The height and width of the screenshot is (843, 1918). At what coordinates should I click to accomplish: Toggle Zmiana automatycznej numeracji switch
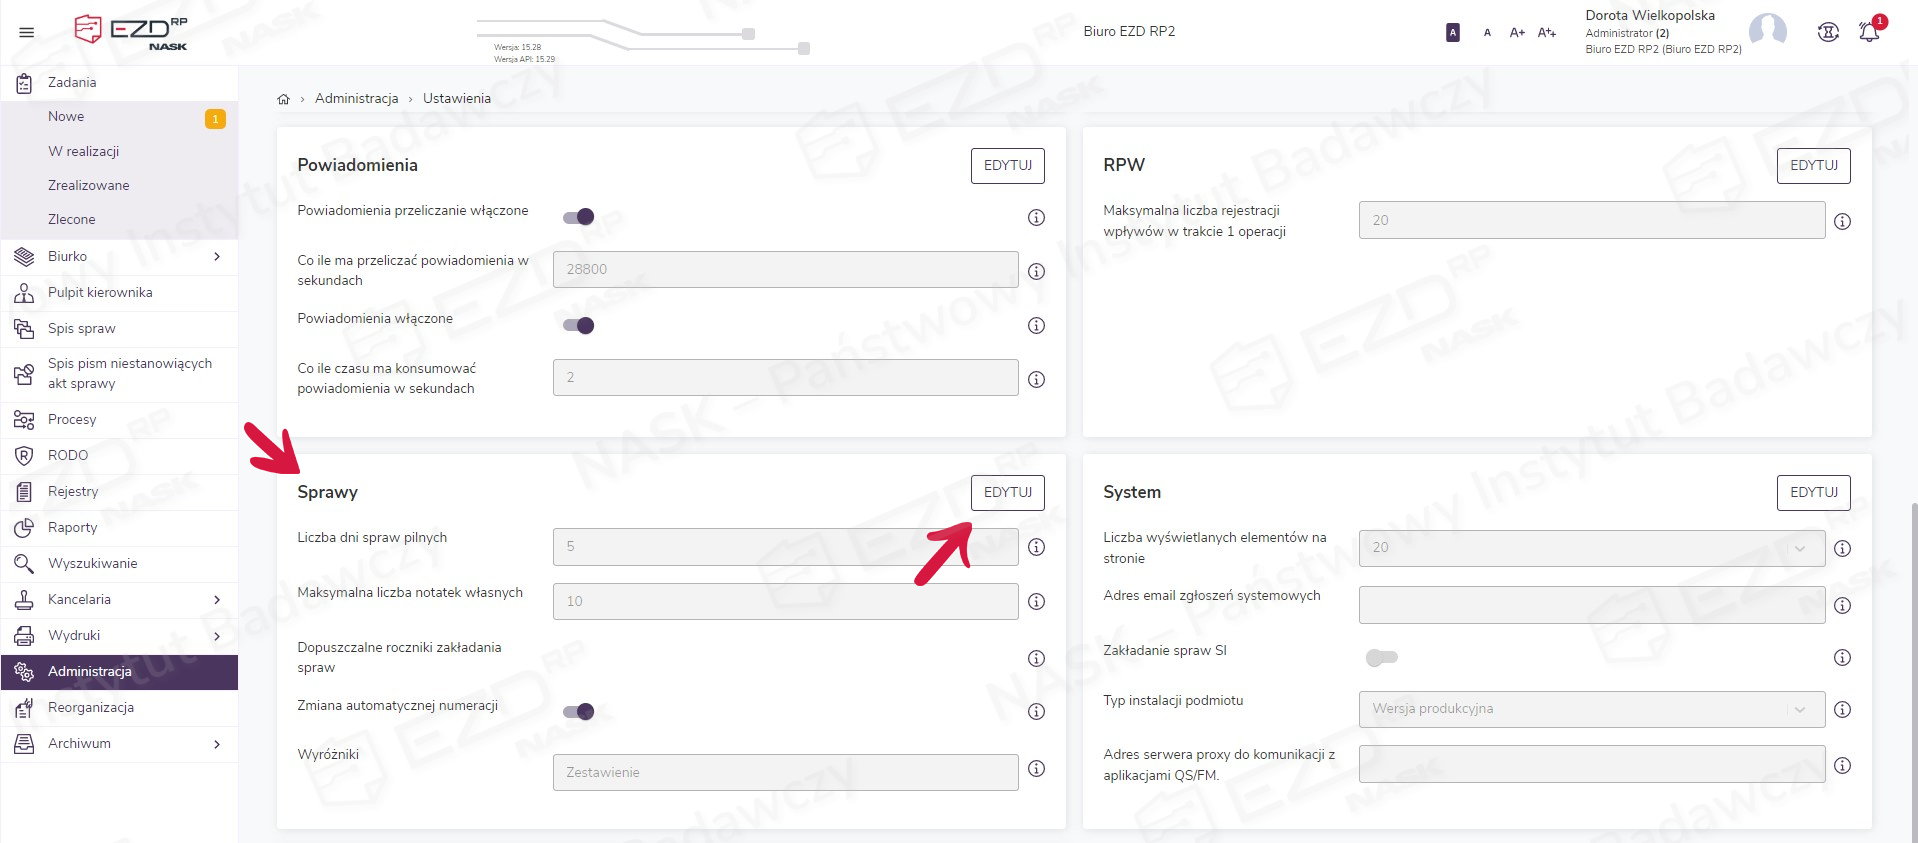point(578,712)
